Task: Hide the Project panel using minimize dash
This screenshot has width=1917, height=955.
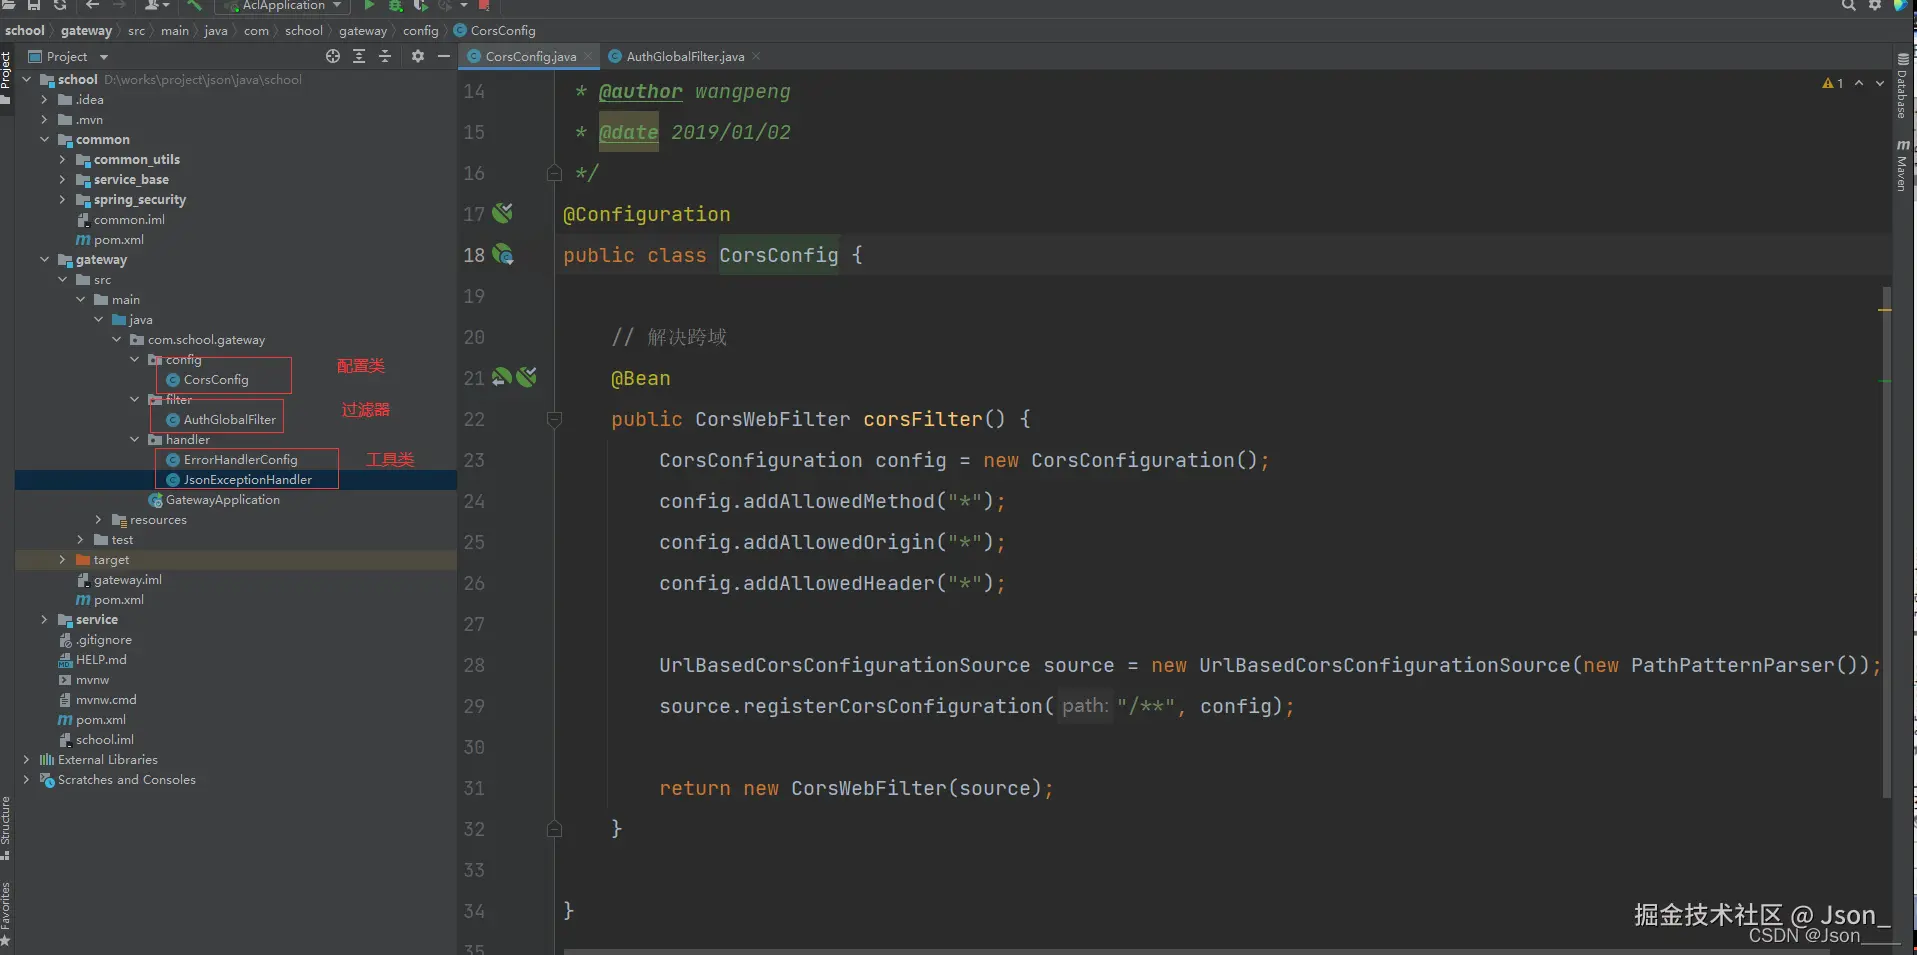Action: click(x=443, y=57)
